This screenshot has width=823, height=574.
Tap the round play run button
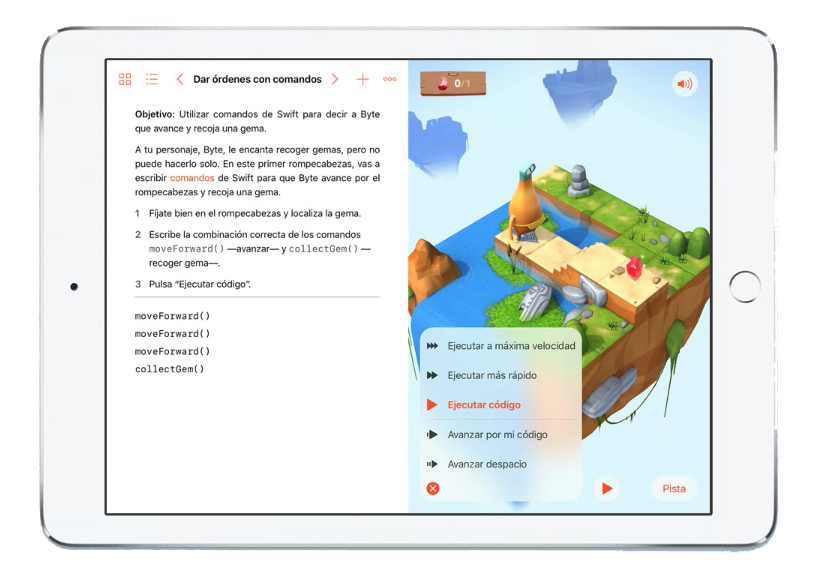607,488
